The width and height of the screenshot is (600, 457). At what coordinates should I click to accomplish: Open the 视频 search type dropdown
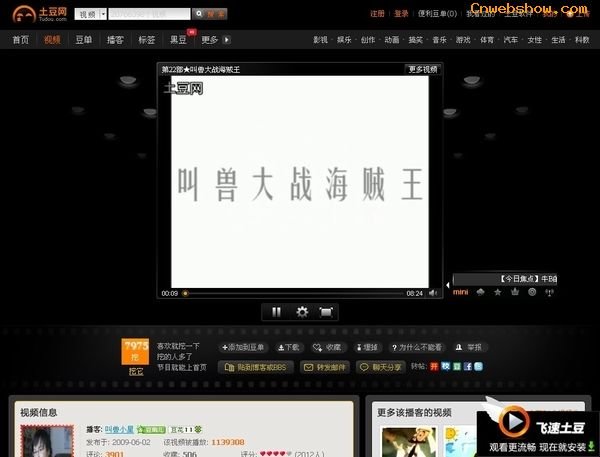(x=91, y=14)
